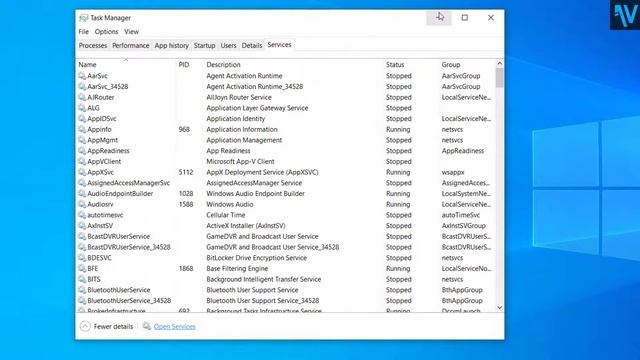The image size is (640, 360).
Task: Click the AudioEndpointBuilder gear icon
Action: [82, 193]
